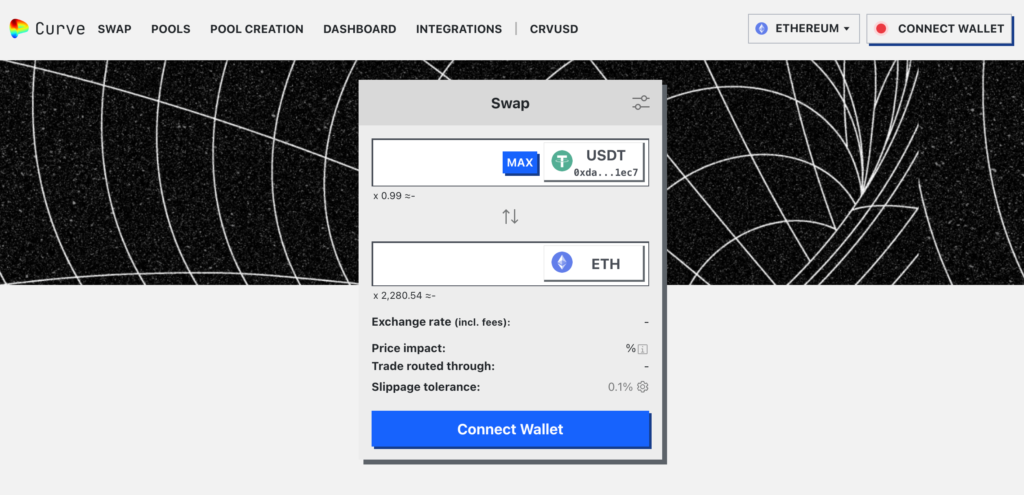Image resolution: width=1024 pixels, height=495 pixels.
Task: Click 'Trade routed through:' label
Action: [433, 366]
